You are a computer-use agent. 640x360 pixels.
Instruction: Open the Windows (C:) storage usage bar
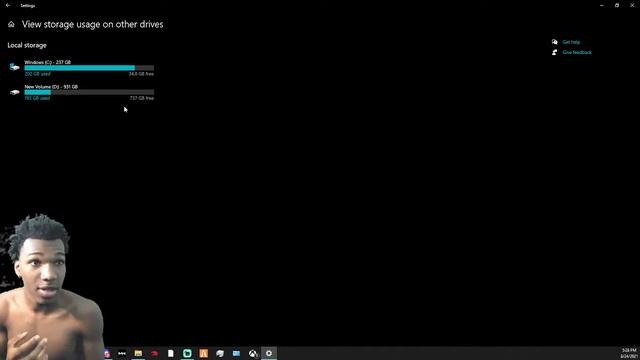(x=89, y=68)
